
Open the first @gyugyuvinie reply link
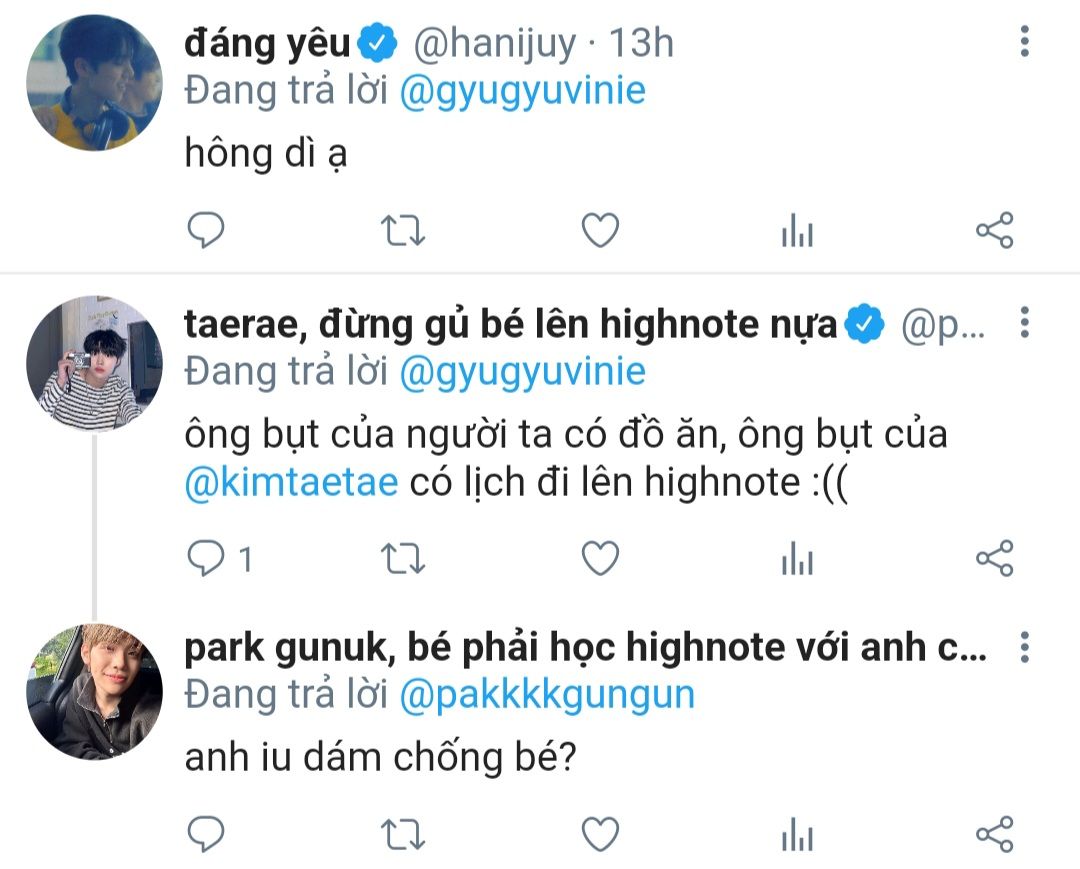tap(523, 91)
